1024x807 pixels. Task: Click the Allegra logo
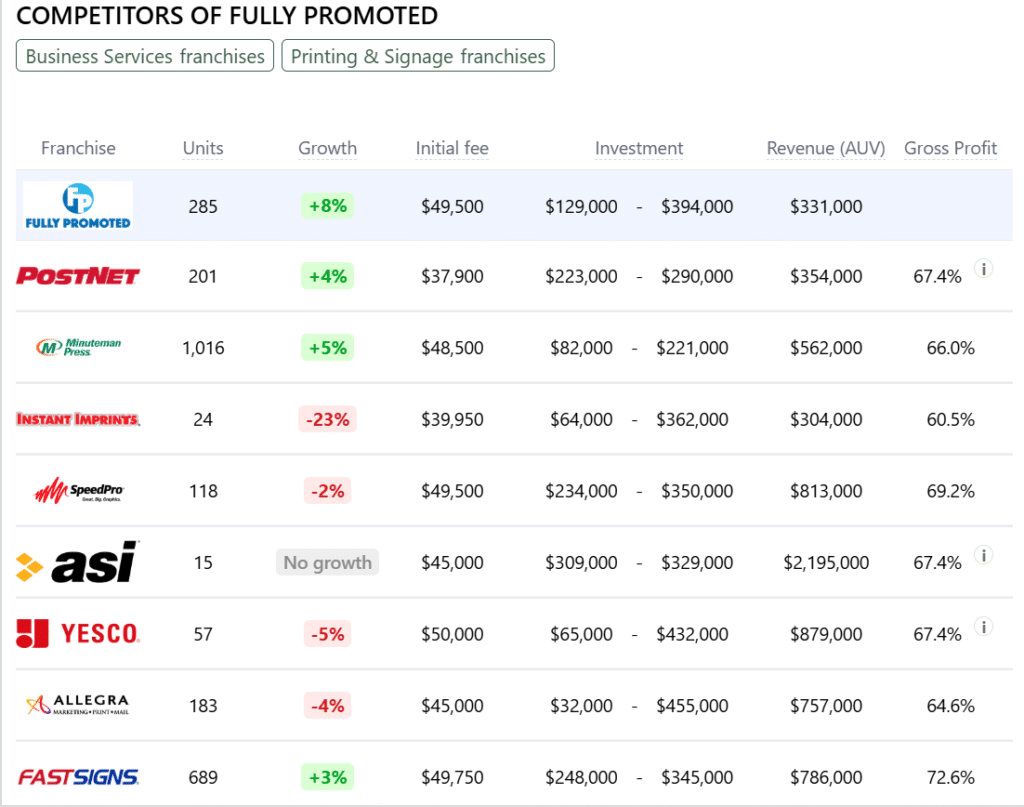pos(78,705)
